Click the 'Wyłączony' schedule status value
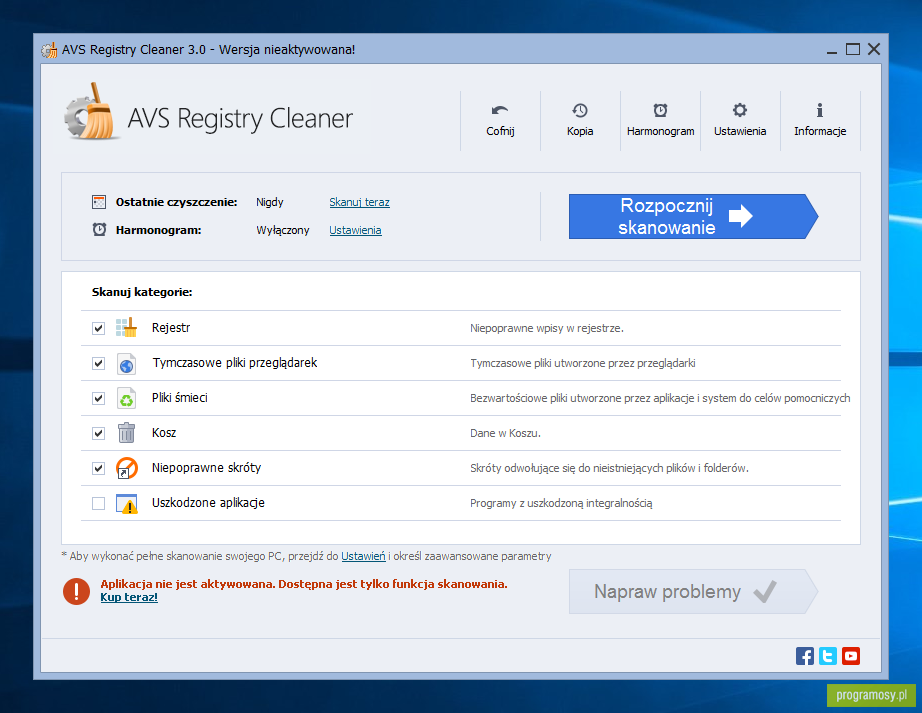Image resolution: width=922 pixels, height=713 pixels. point(283,230)
